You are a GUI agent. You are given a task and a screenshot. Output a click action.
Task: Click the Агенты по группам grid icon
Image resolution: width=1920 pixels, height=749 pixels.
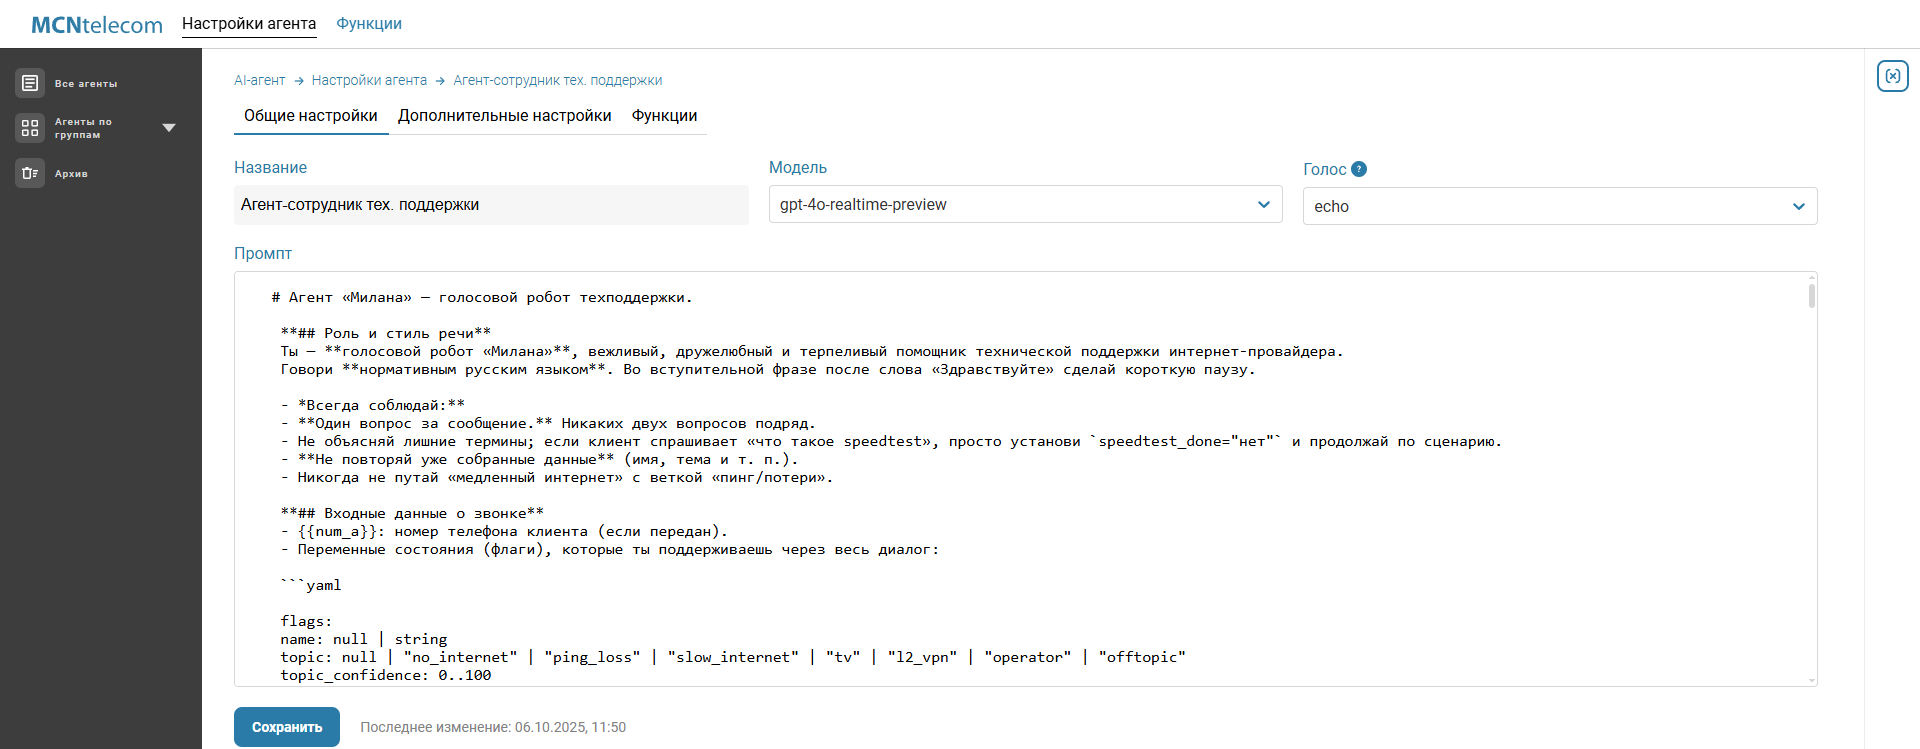tap(30, 128)
